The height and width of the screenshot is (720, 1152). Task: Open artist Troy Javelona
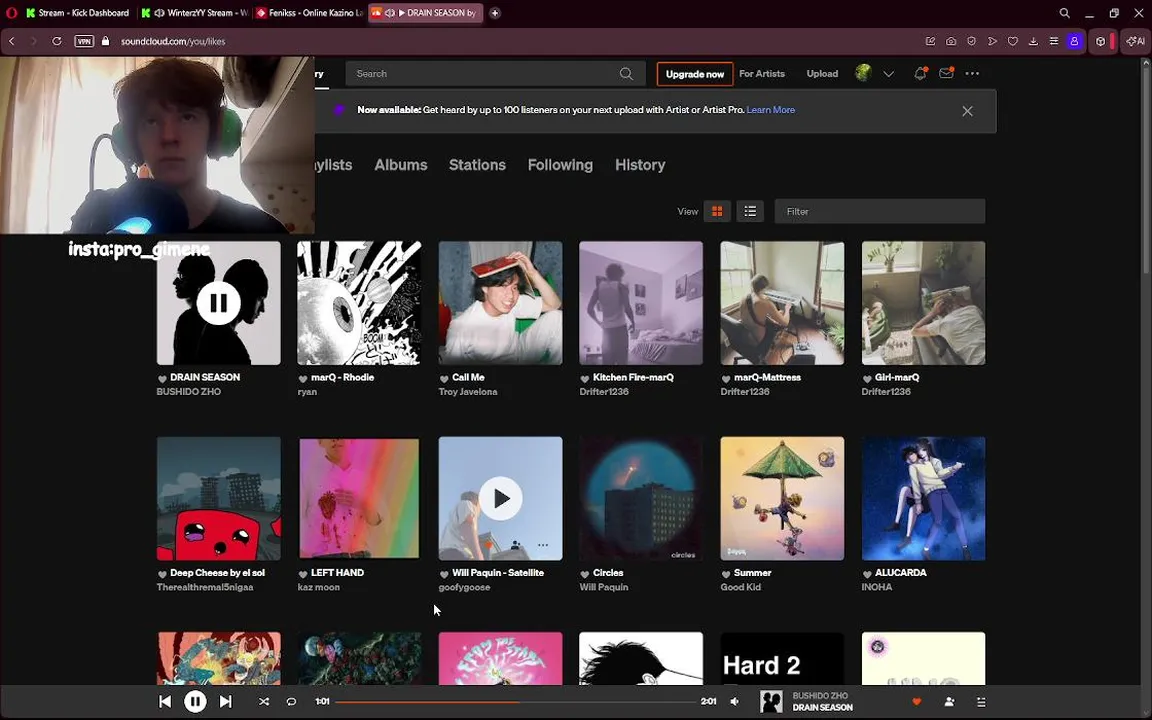point(468,392)
